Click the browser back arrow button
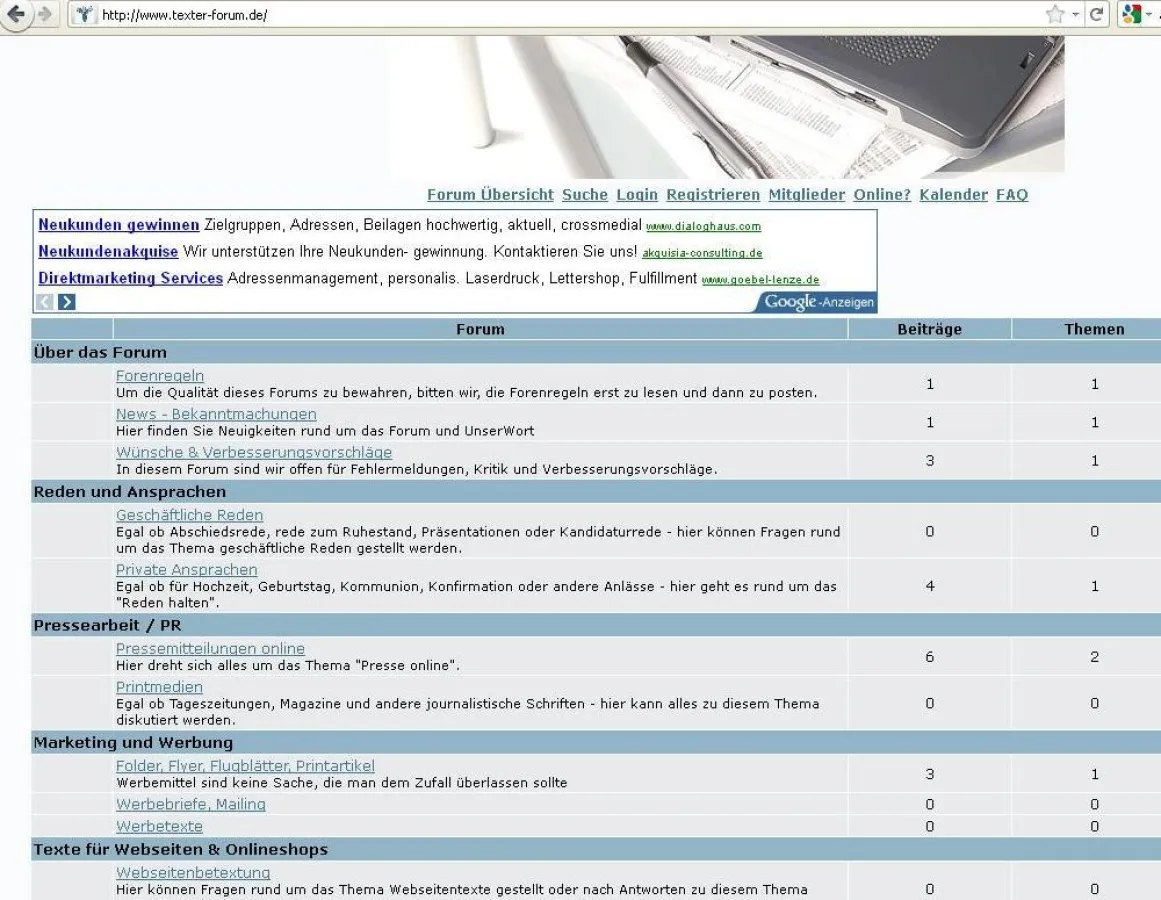 coord(16,14)
